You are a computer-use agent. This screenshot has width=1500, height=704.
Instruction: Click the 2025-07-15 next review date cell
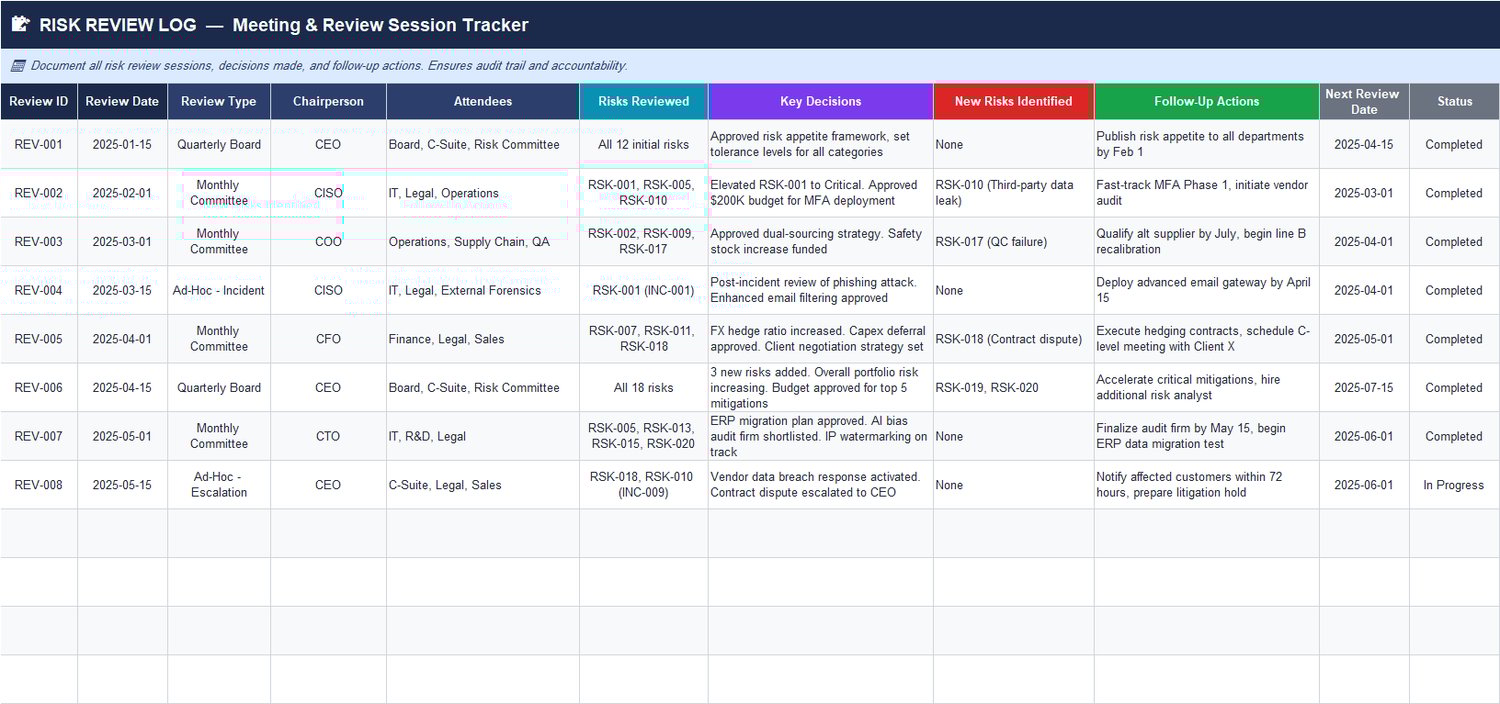[1363, 387]
